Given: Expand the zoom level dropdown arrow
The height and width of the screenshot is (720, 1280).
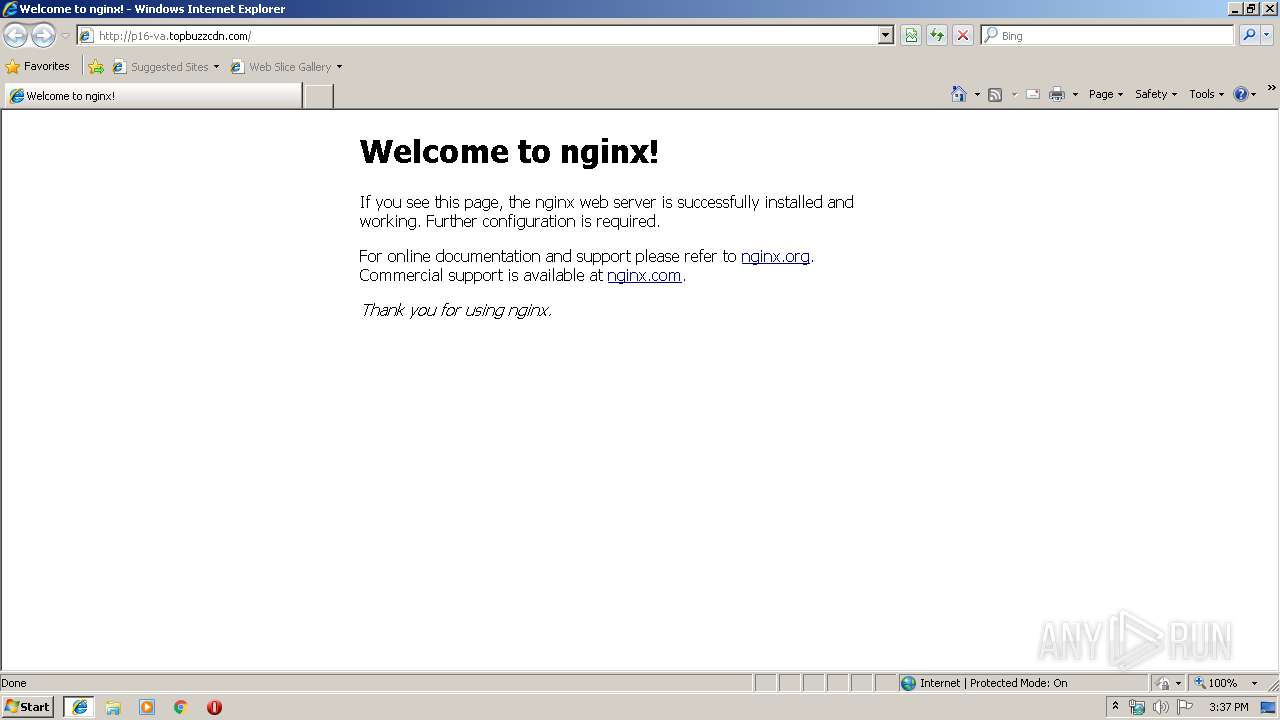Looking at the screenshot, I should (1254, 683).
